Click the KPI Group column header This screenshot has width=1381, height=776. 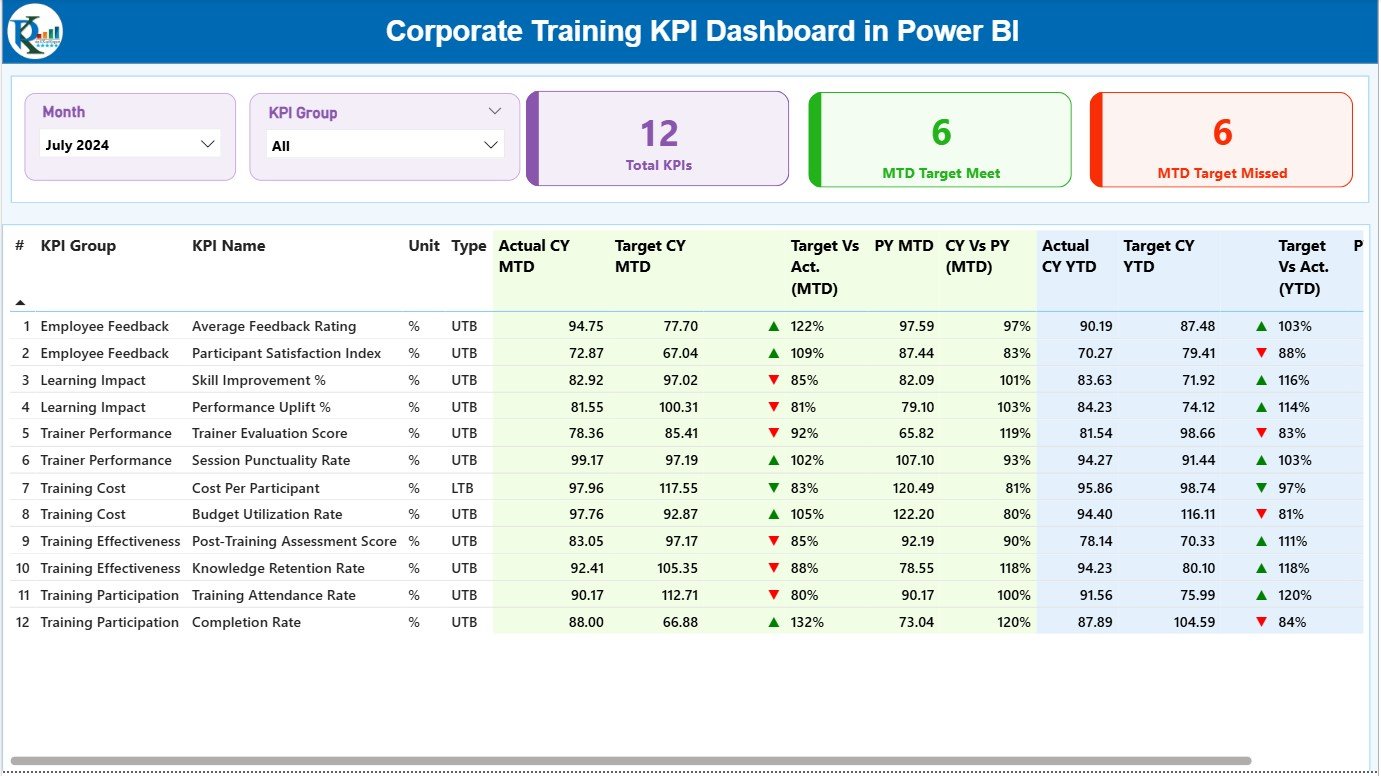coord(78,246)
